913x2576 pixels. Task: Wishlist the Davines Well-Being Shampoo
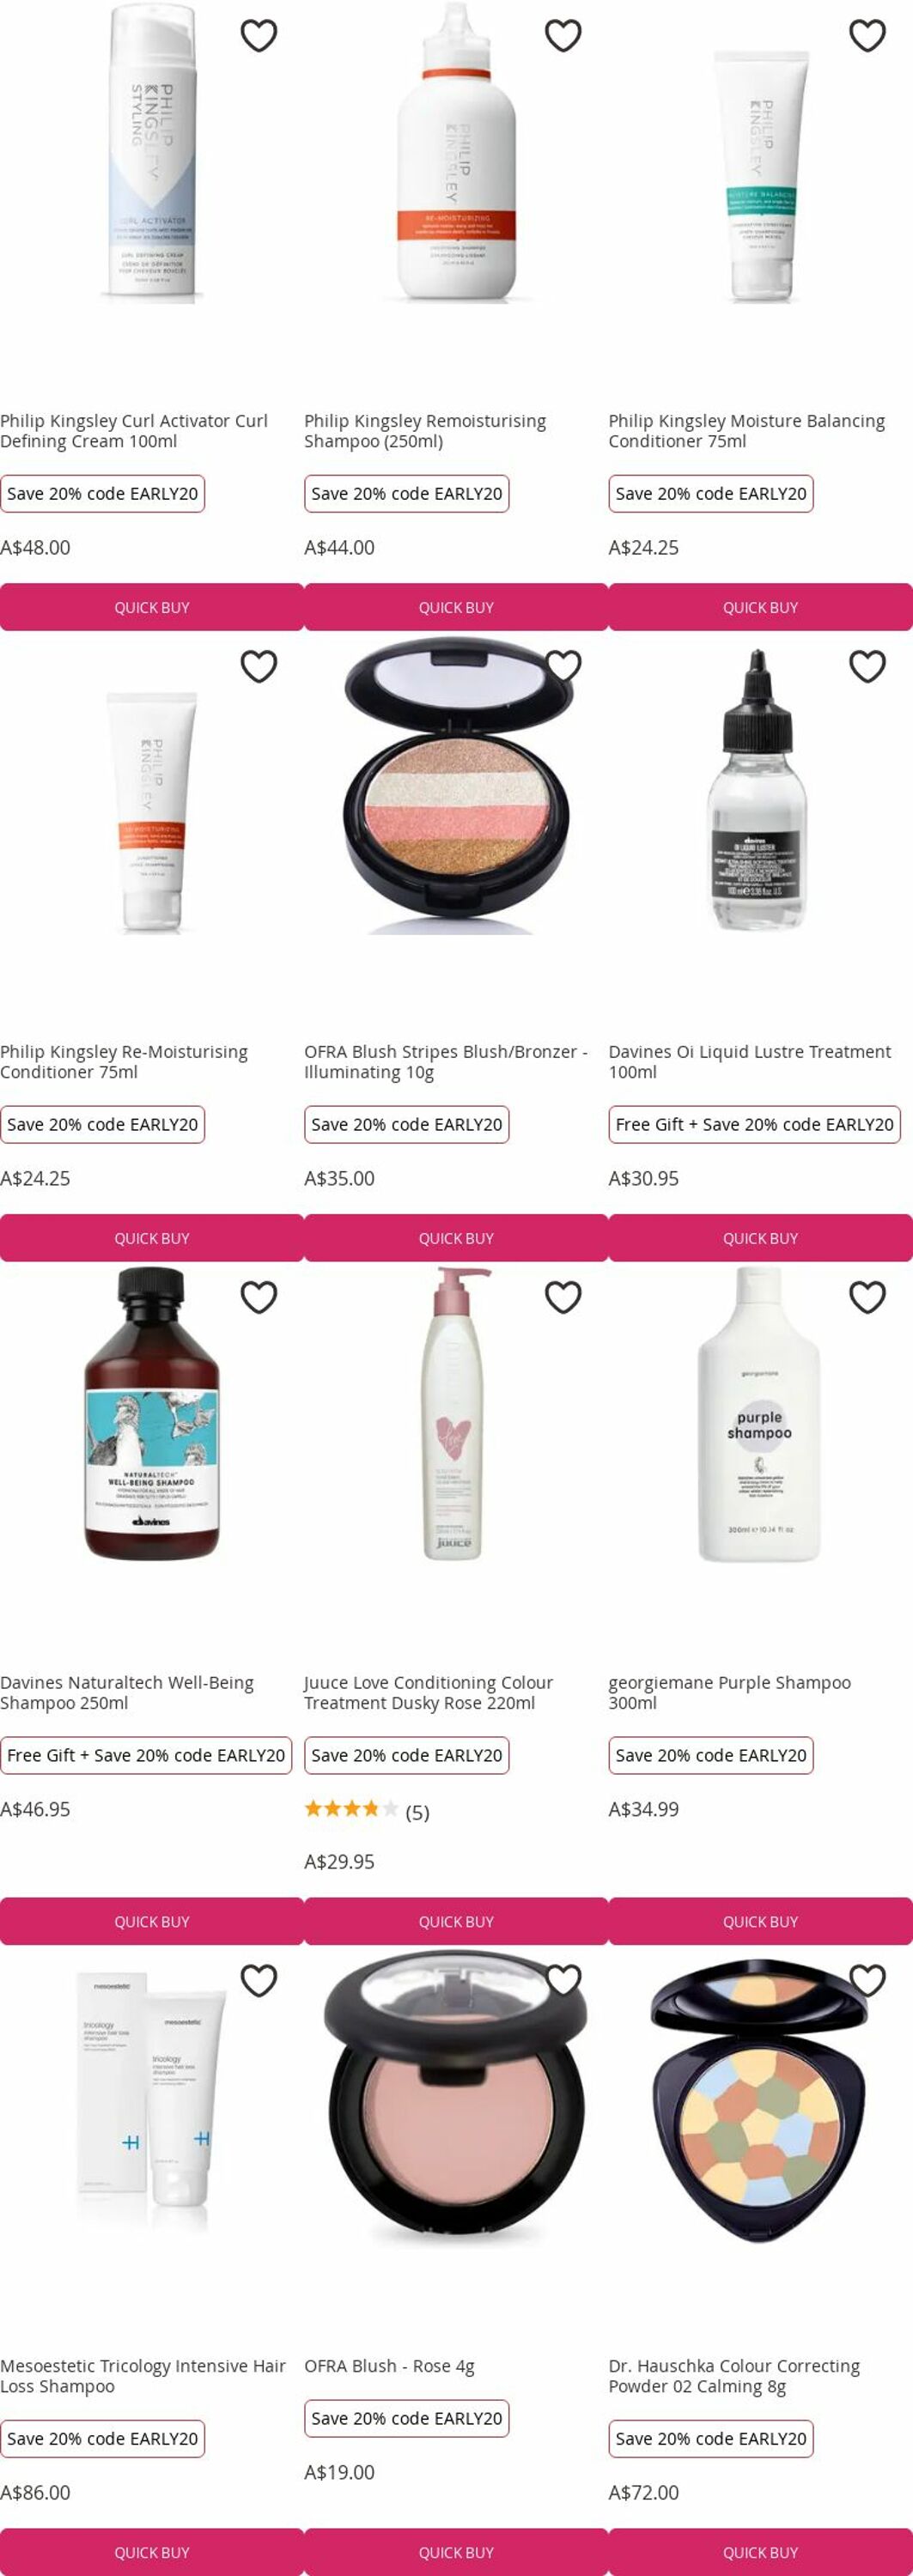[259, 1297]
